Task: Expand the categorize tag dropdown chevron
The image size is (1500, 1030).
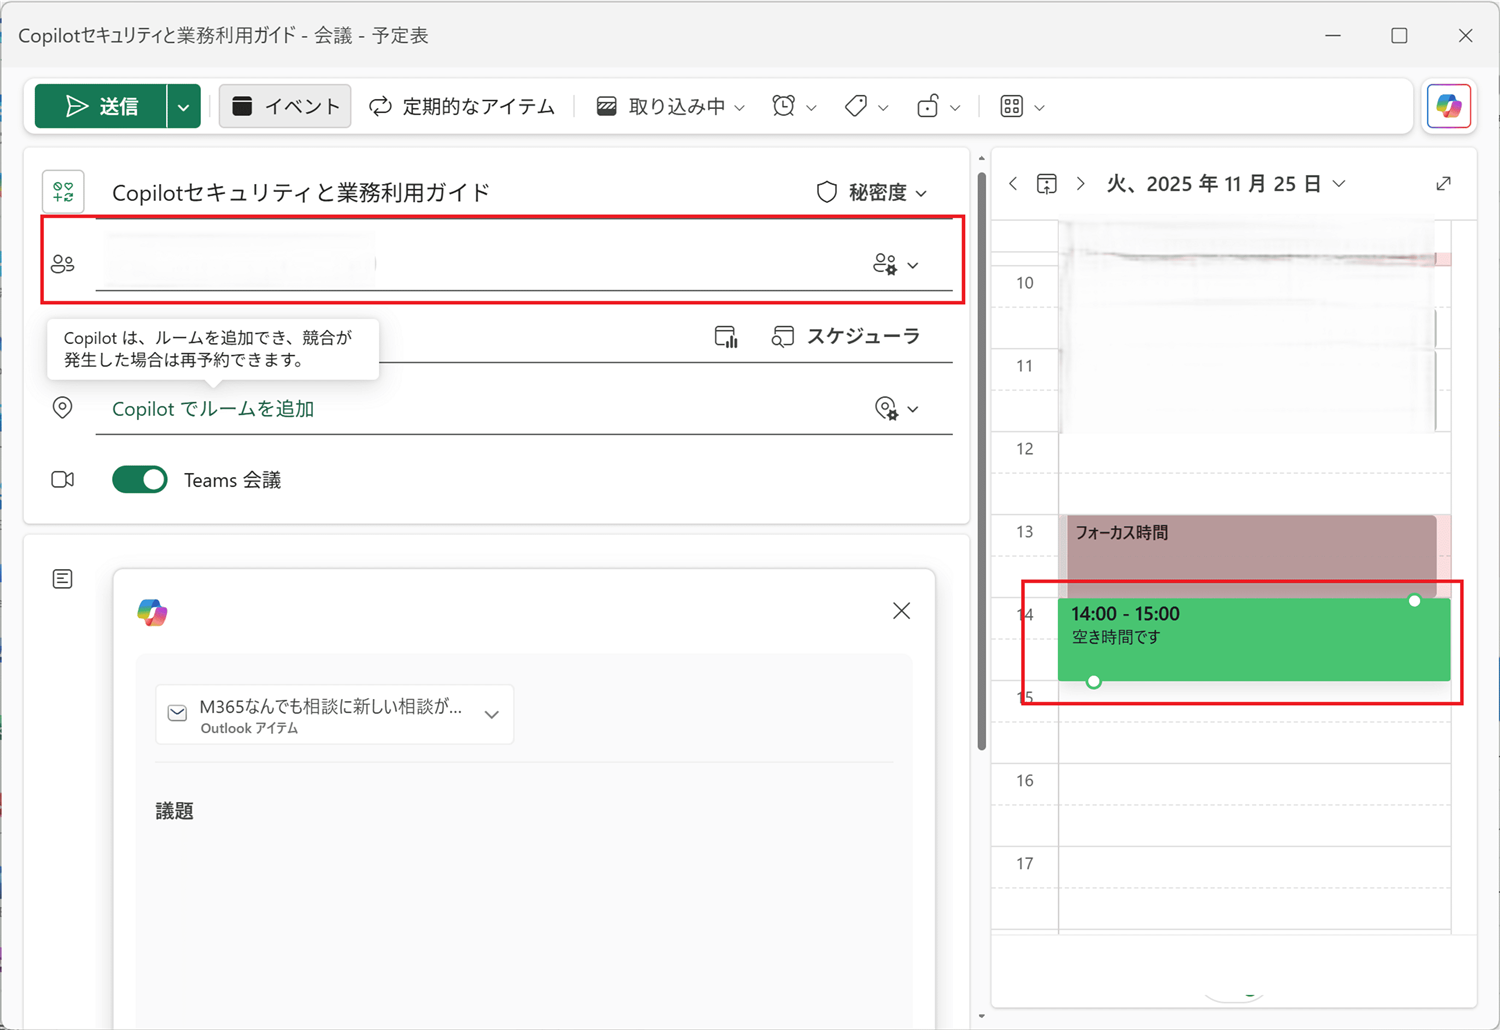Action: 883,107
